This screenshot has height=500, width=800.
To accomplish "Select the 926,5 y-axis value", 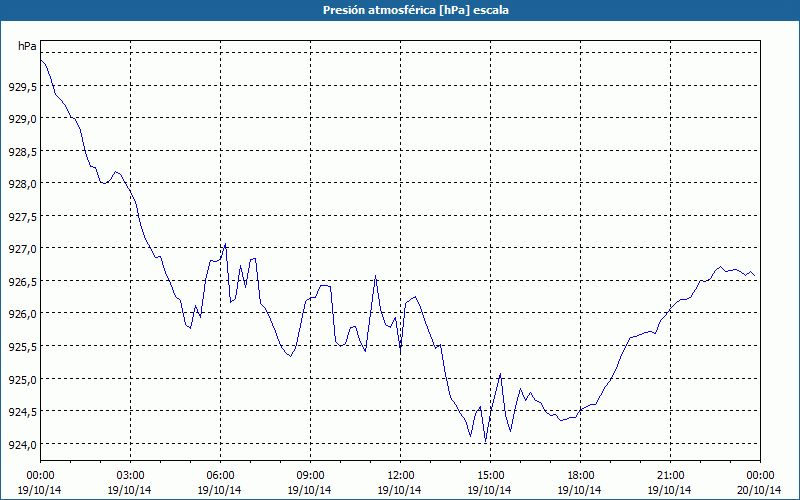I will pos(22,282).
